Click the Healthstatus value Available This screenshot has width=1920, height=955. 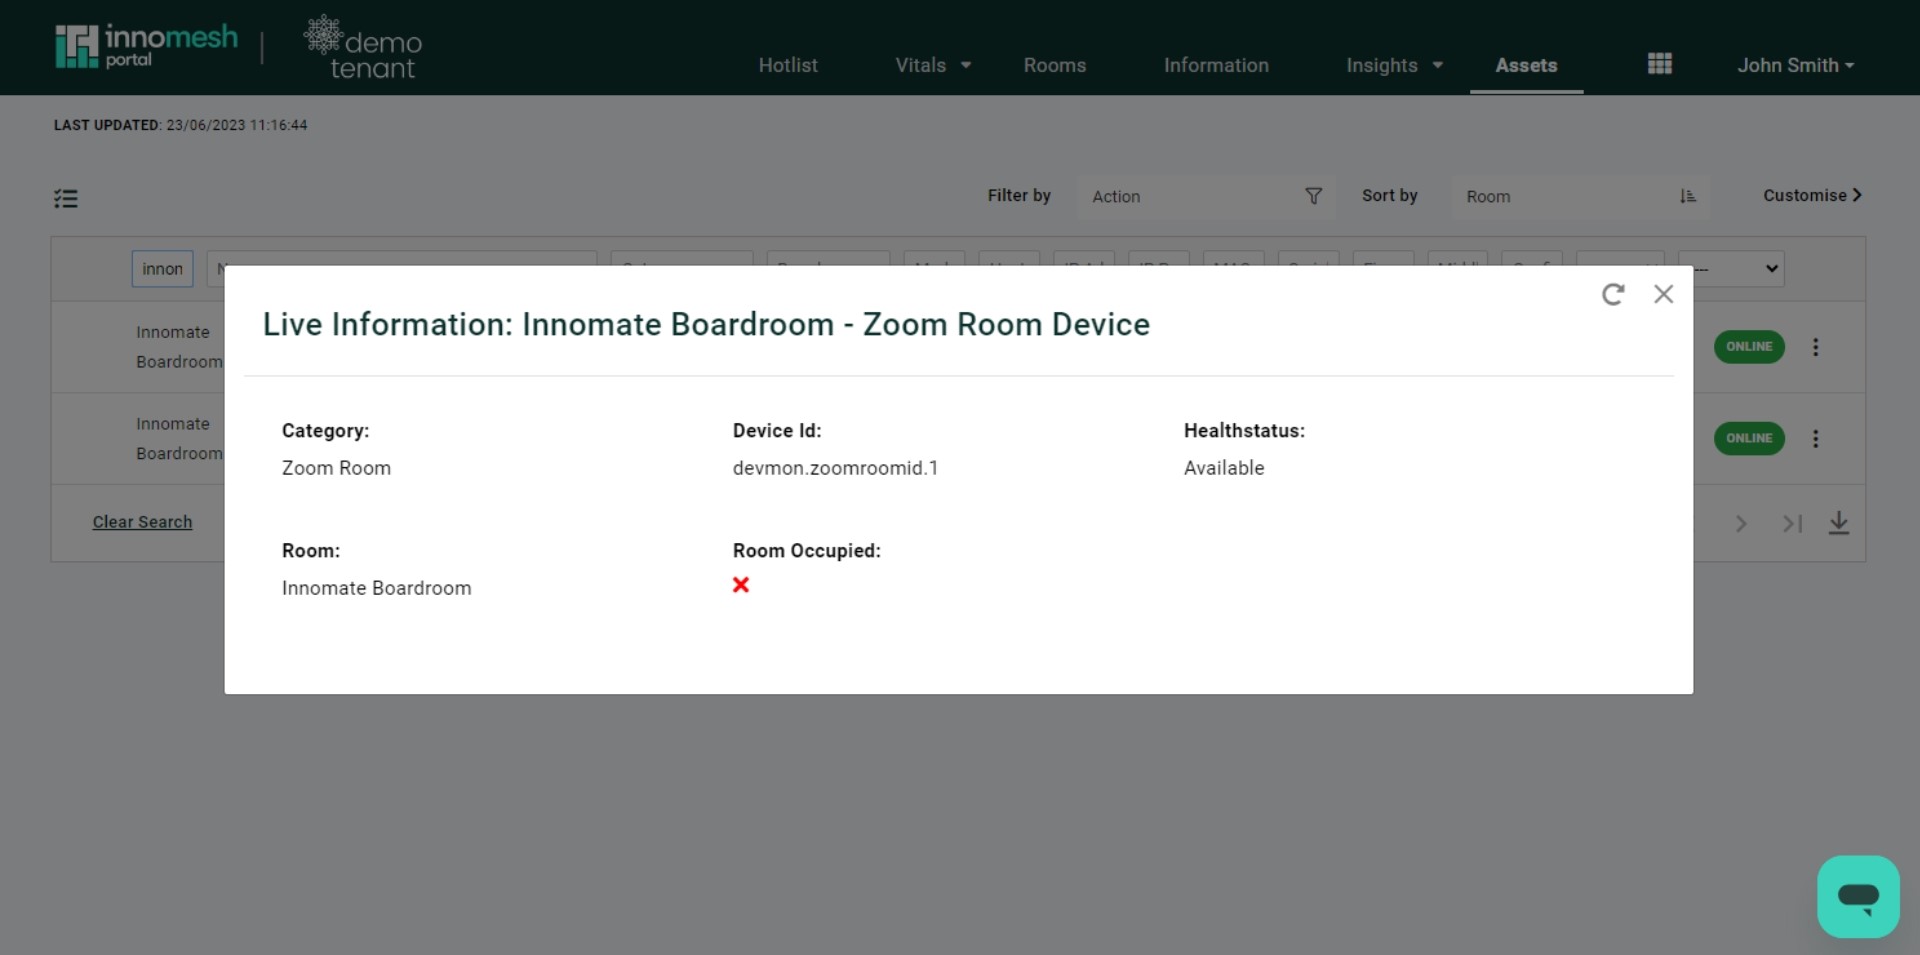1224,468
